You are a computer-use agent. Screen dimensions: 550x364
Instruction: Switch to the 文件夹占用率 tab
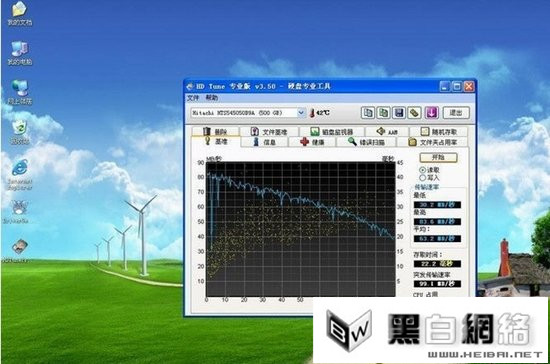(432, 142)
